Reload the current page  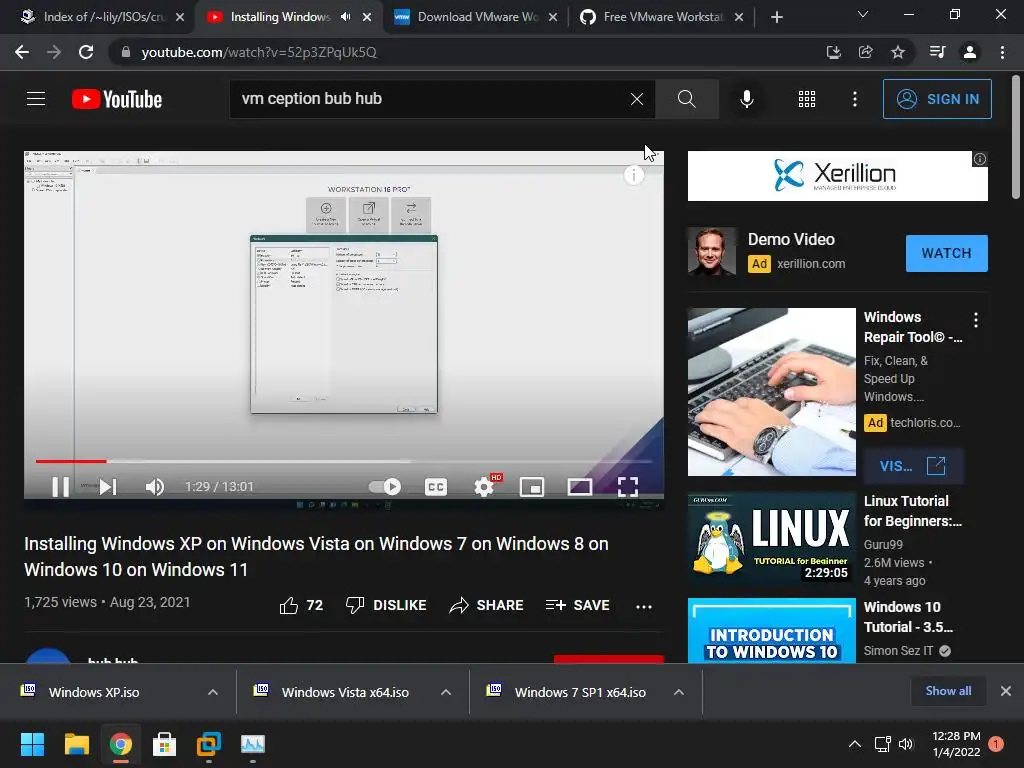[x=86, y=52]
